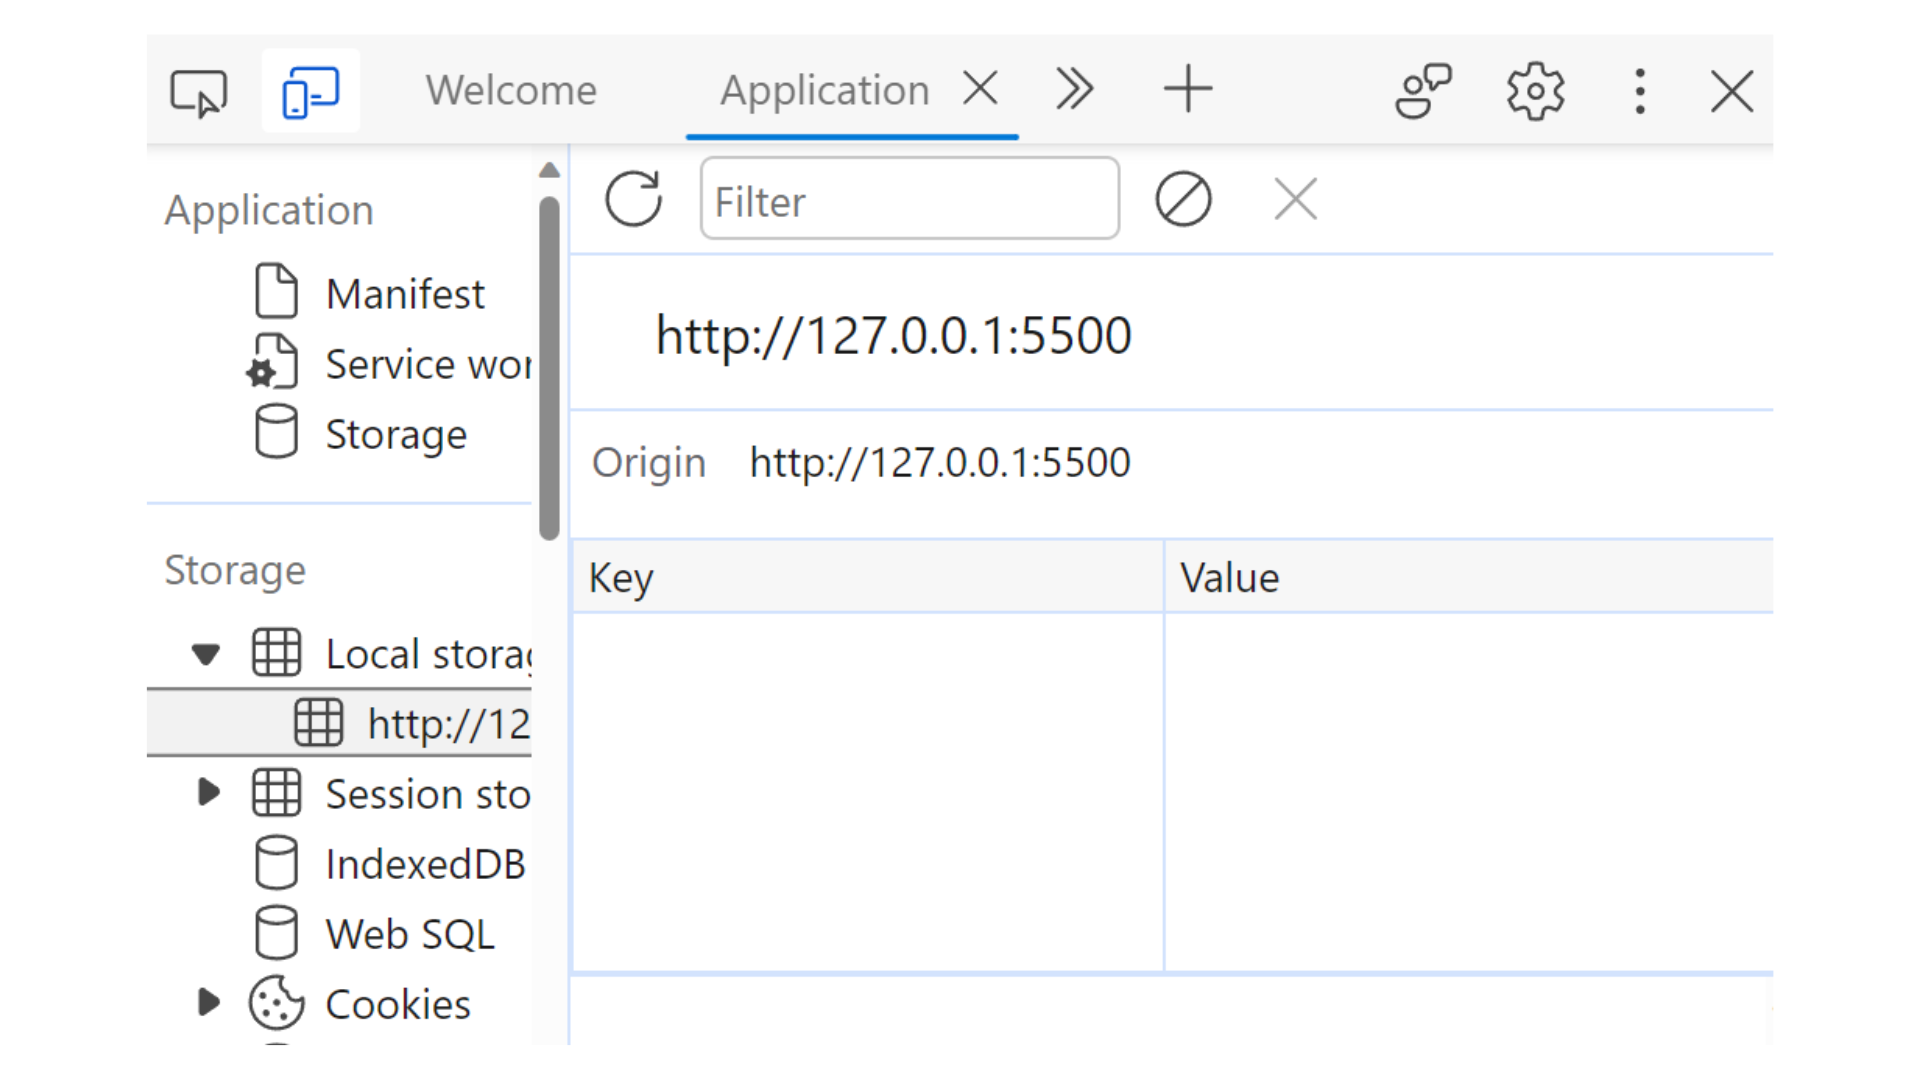Toggle device emulation mode
The width and height of the screenshot is (1920, 1080).
tap(311, 92)
